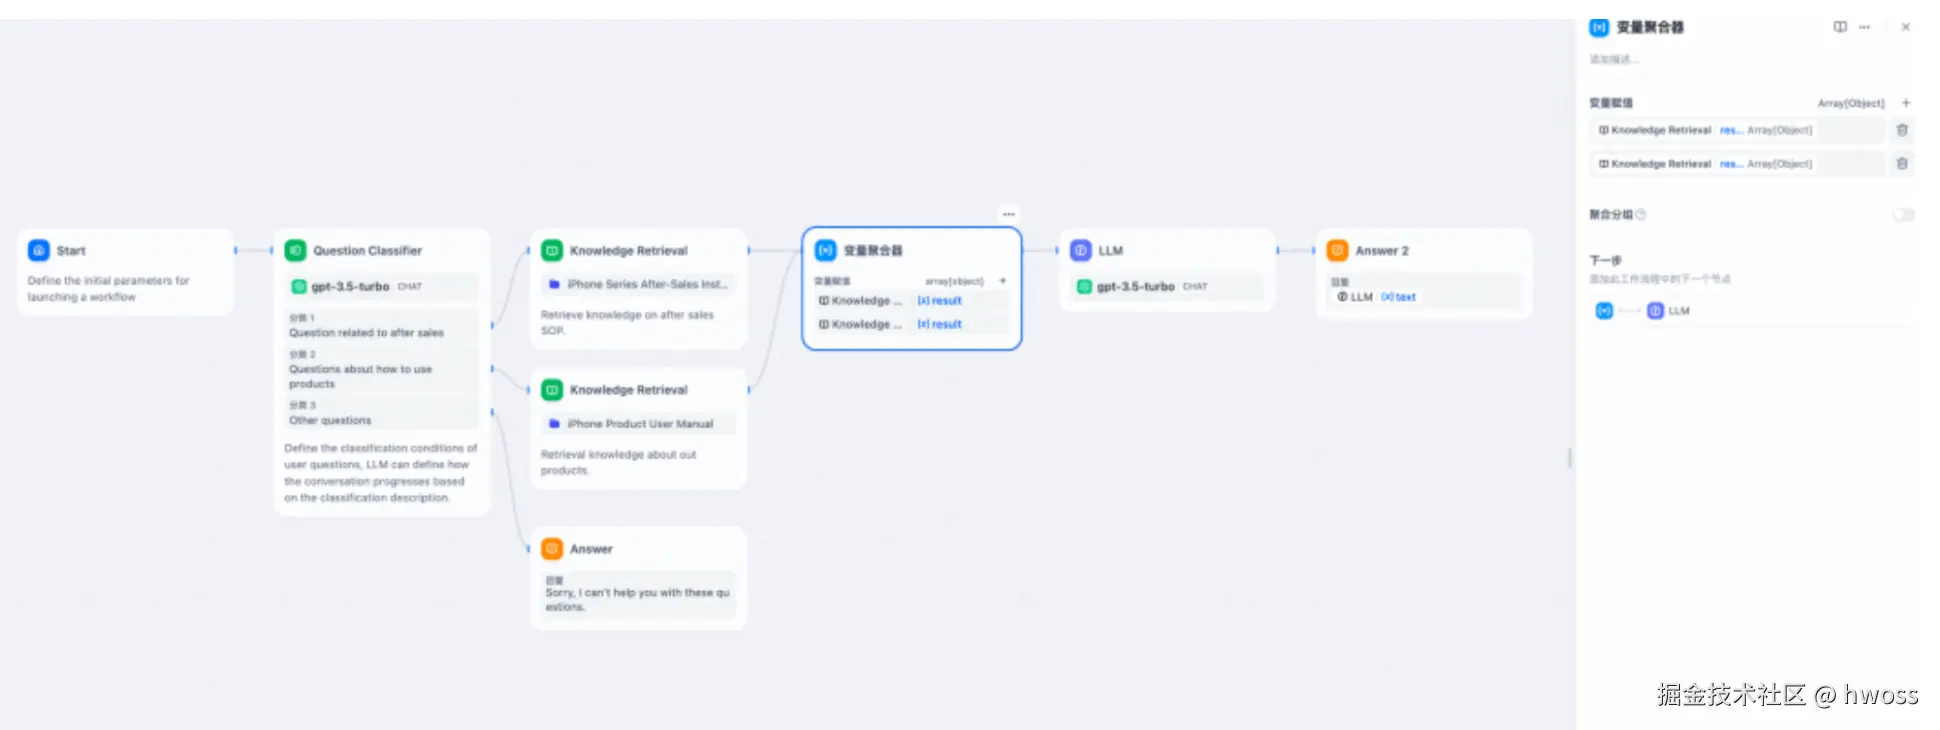This screenshot has width=1940, height=730.
Task: Add a variable in the side panel
Action: 1905,103
